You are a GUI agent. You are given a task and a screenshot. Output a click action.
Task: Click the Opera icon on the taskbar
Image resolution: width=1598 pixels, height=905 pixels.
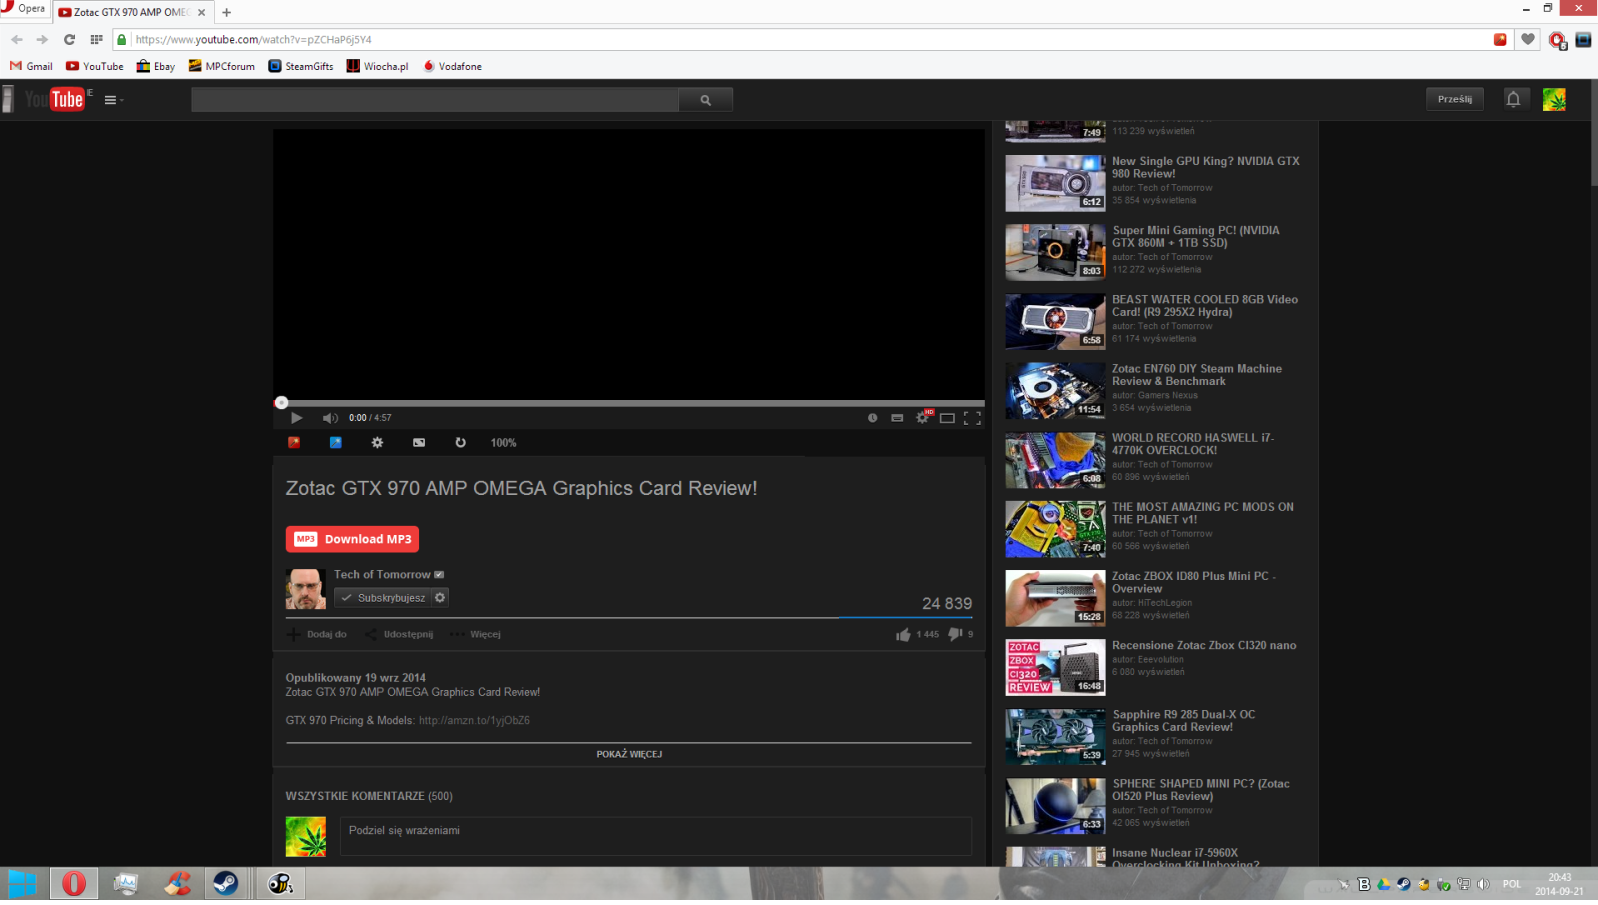74,884
